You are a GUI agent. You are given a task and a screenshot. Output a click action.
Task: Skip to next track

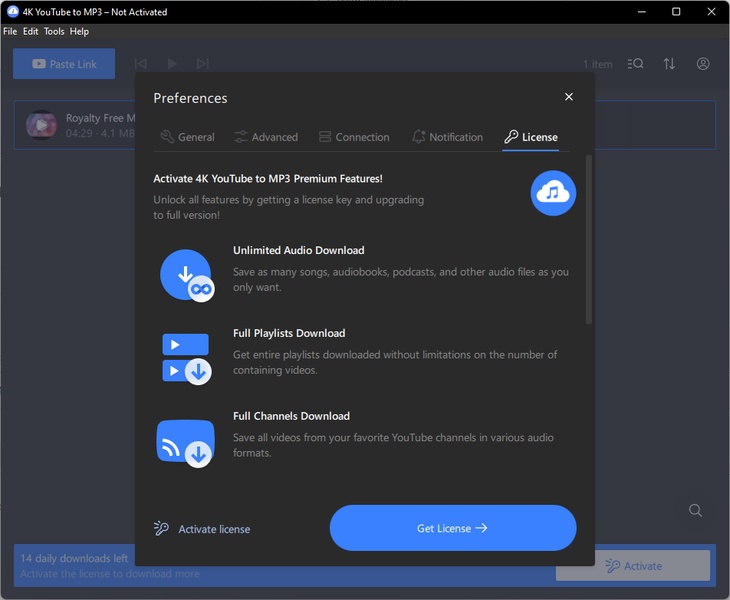[203, 63]
